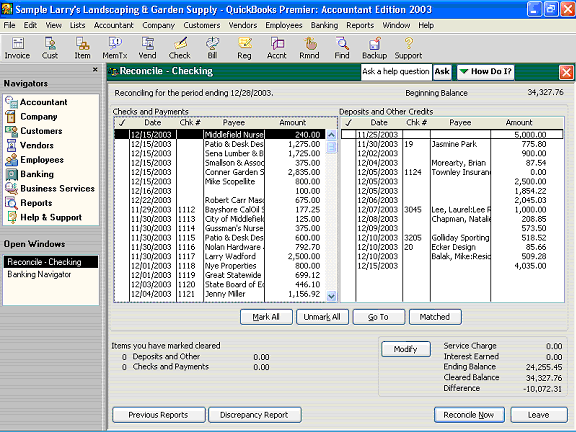Close the Navigators side panel

tap(95, 69)
